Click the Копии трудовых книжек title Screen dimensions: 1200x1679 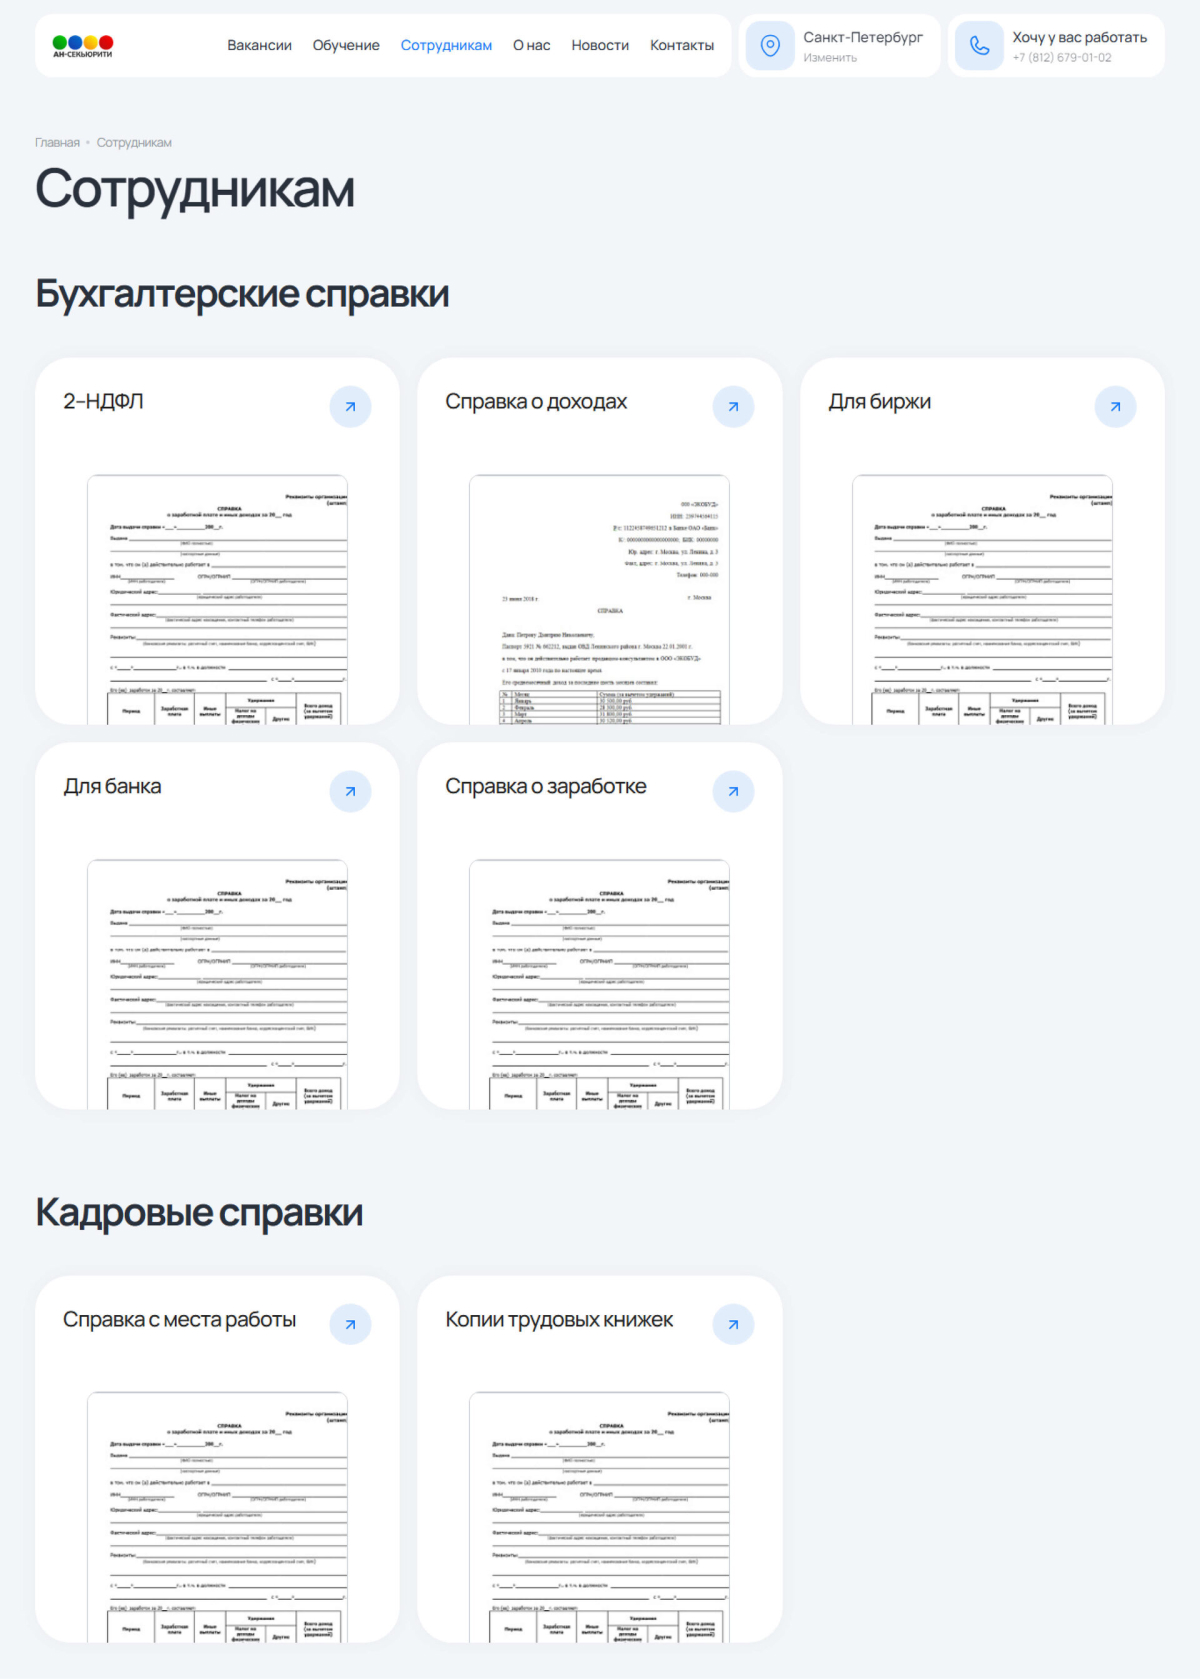click(559, 1319)
